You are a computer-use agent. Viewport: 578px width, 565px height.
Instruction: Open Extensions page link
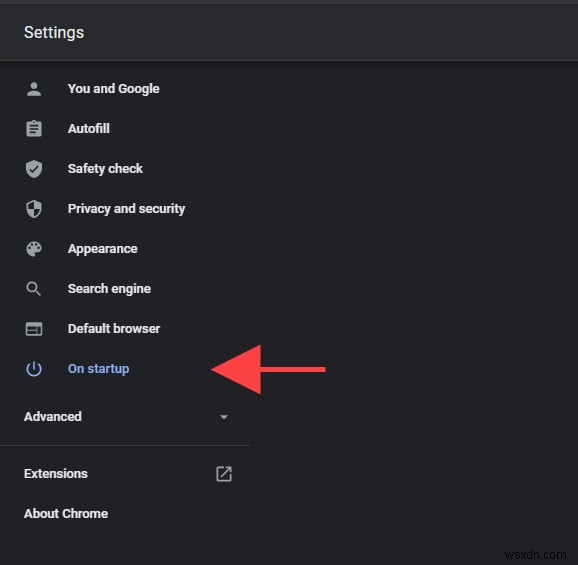(x=56, y=474)
